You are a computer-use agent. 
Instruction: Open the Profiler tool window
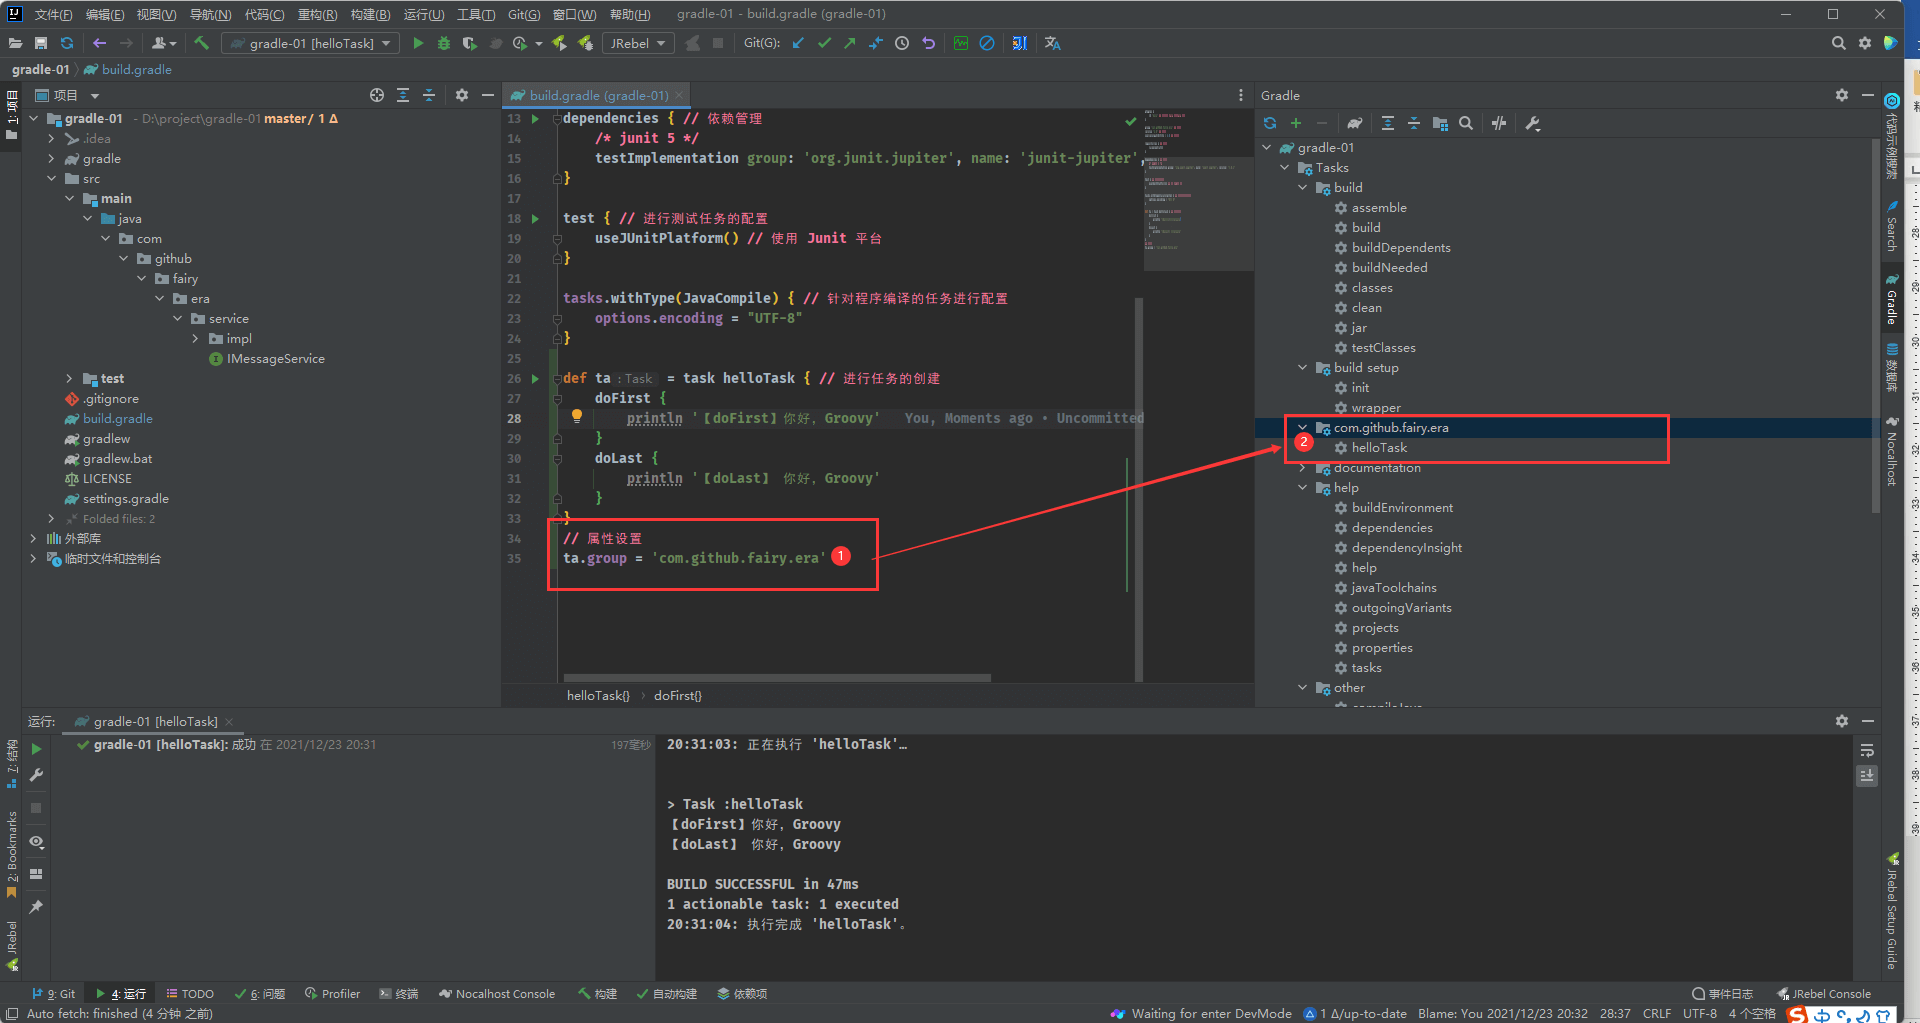332,994
